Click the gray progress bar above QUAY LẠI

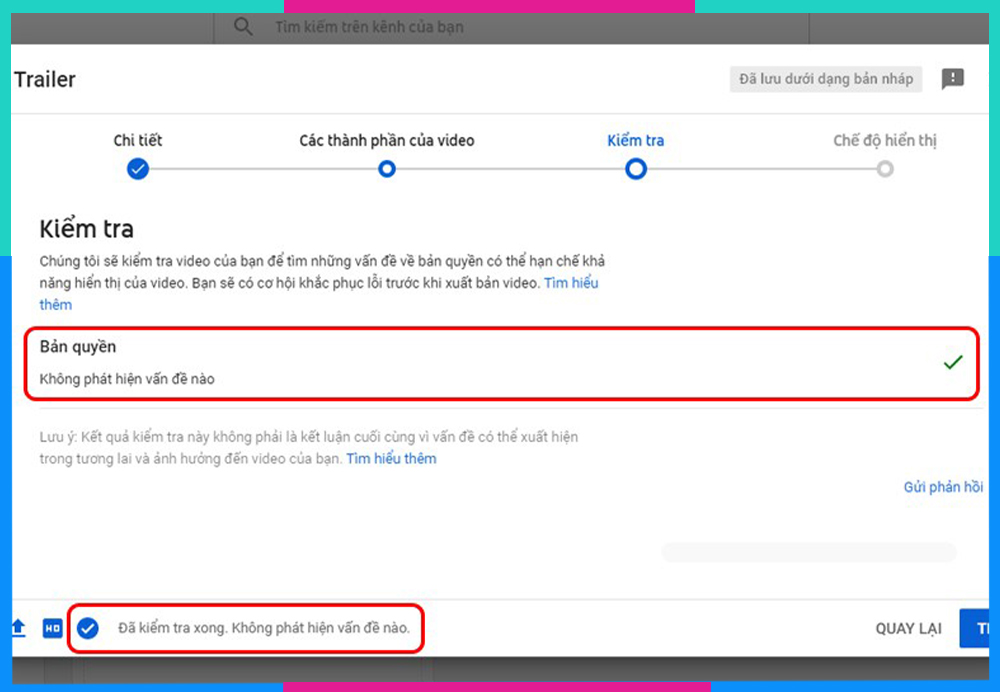pyautogui.click(x=808, y=551)
